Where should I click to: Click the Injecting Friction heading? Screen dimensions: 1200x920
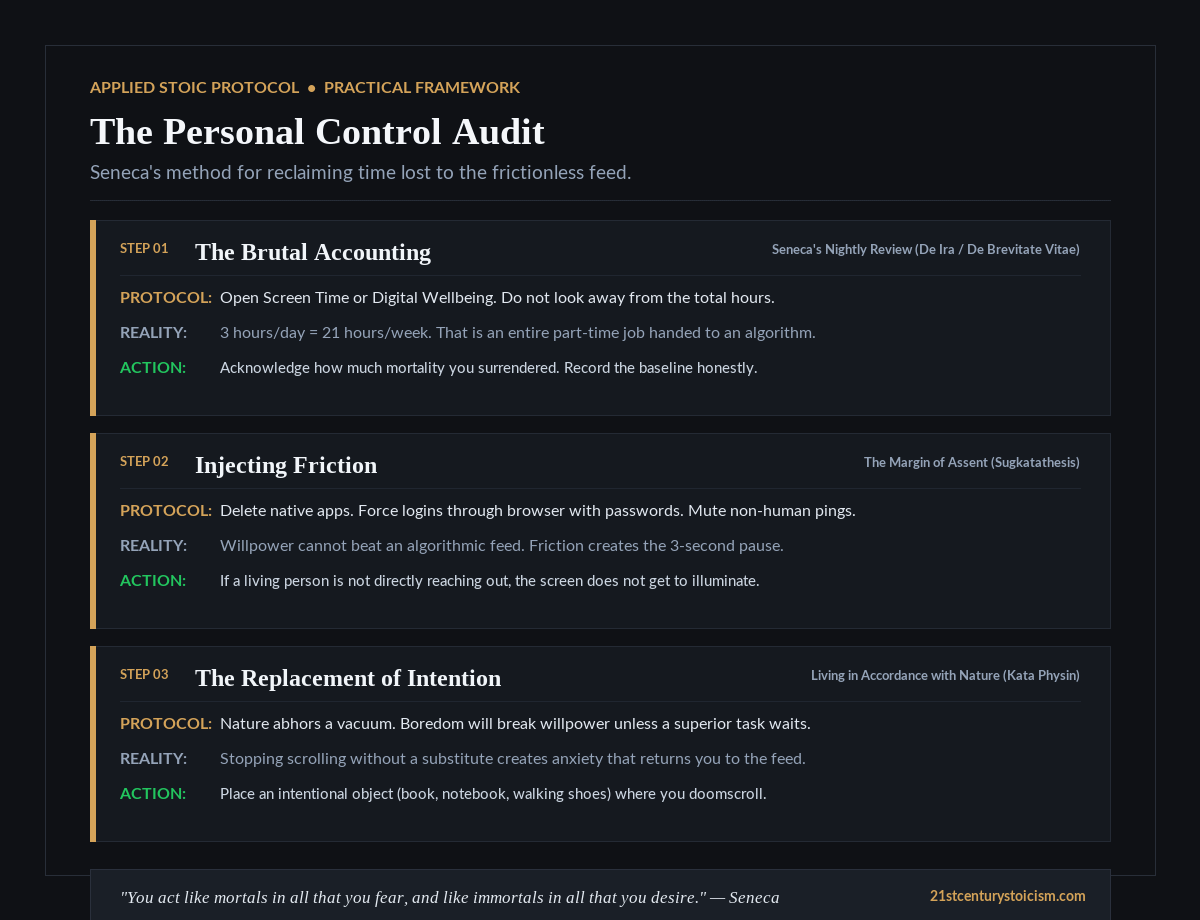[286, 465]
